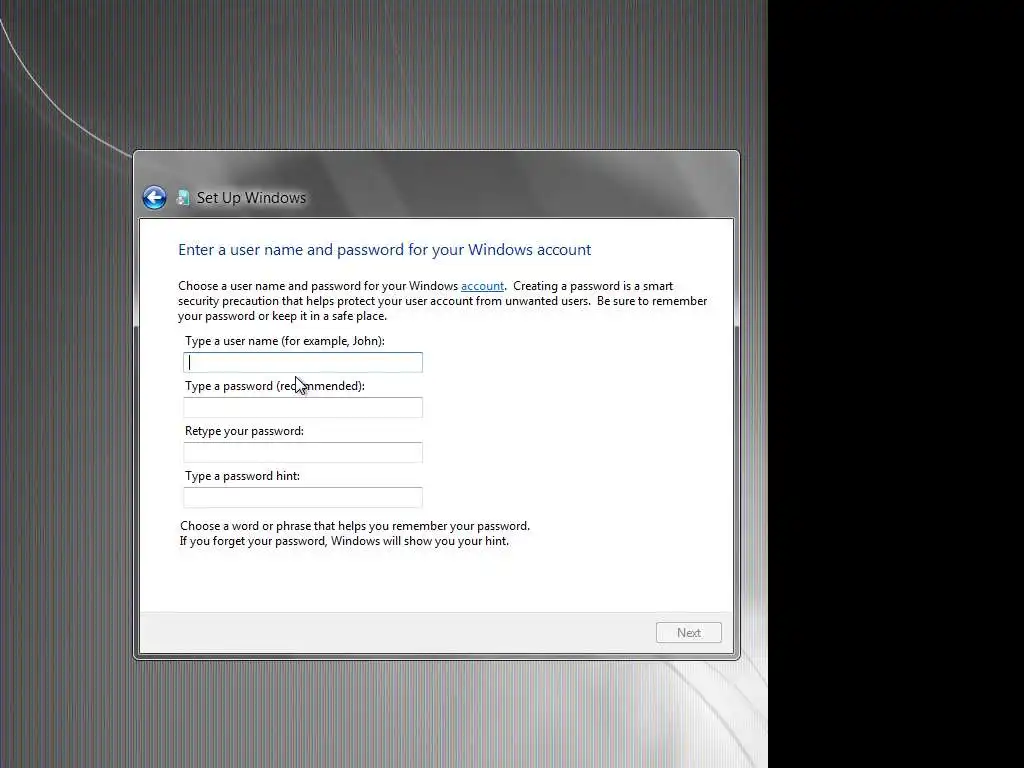The height and width of the screenshot is (768, 1024).
Task: Click label 'Retype your password:'
Action: coord(244,431)
